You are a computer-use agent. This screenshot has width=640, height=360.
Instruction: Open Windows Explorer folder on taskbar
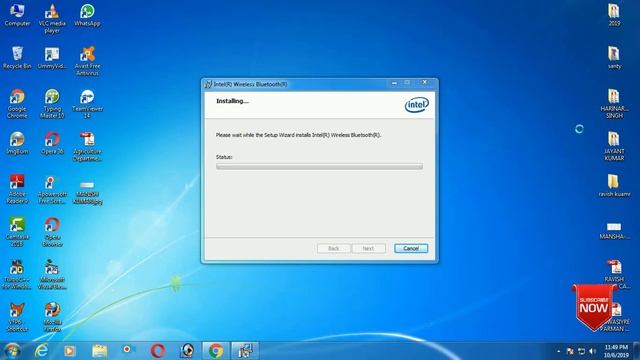(99, 351)
